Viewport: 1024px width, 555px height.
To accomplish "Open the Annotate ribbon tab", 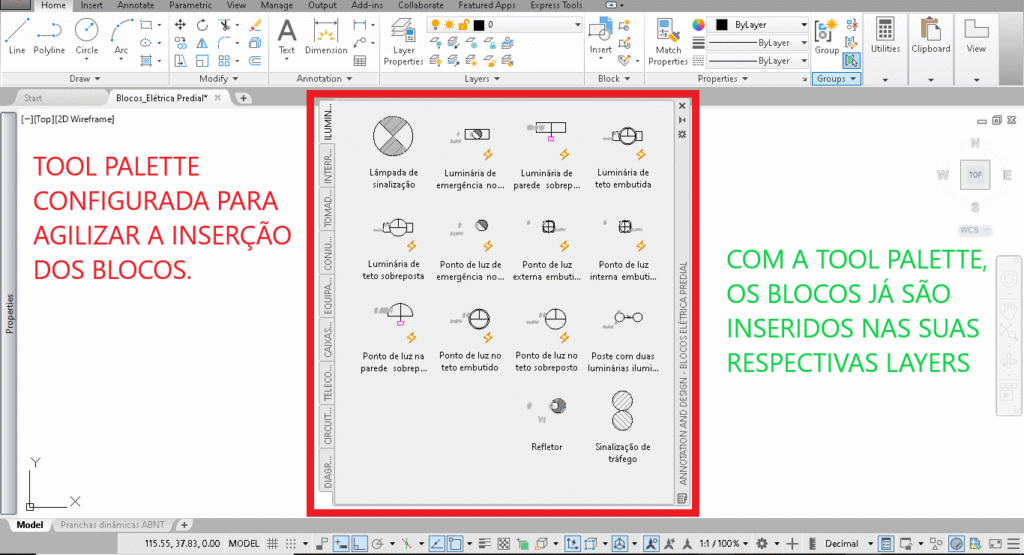I will coord(136,5).
